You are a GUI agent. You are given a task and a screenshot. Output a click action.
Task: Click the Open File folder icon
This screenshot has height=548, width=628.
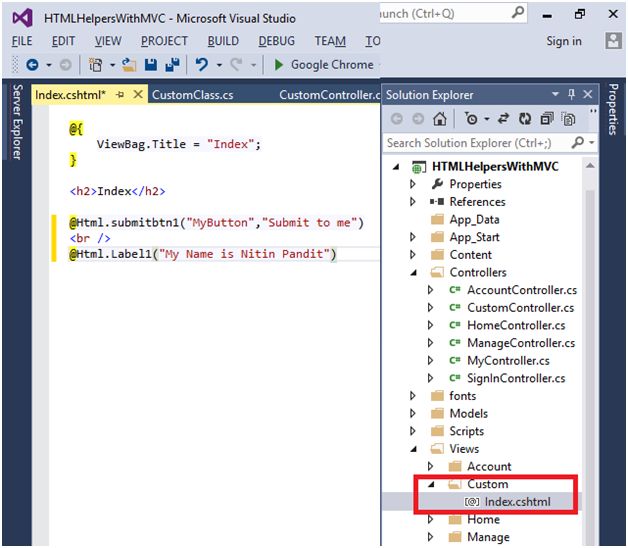[x=129, y=64]
